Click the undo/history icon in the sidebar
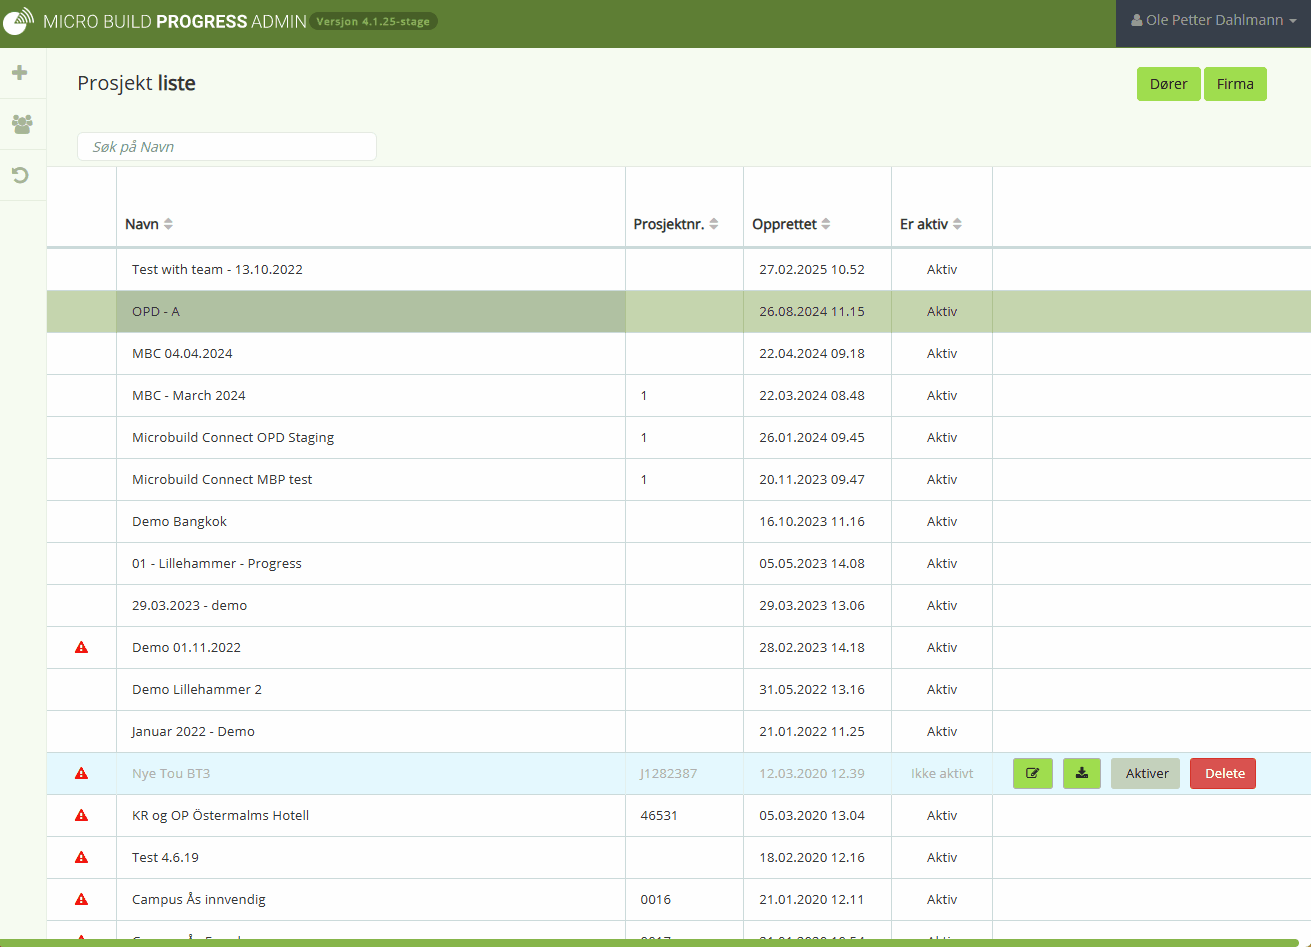This screenshot has height=947, width=1311. [x=20, y=176]
